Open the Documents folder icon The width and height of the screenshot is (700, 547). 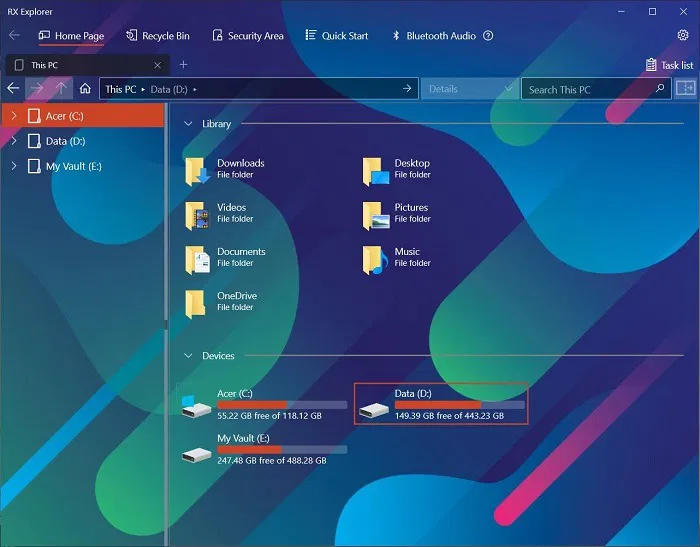click(x=197, y=259)
